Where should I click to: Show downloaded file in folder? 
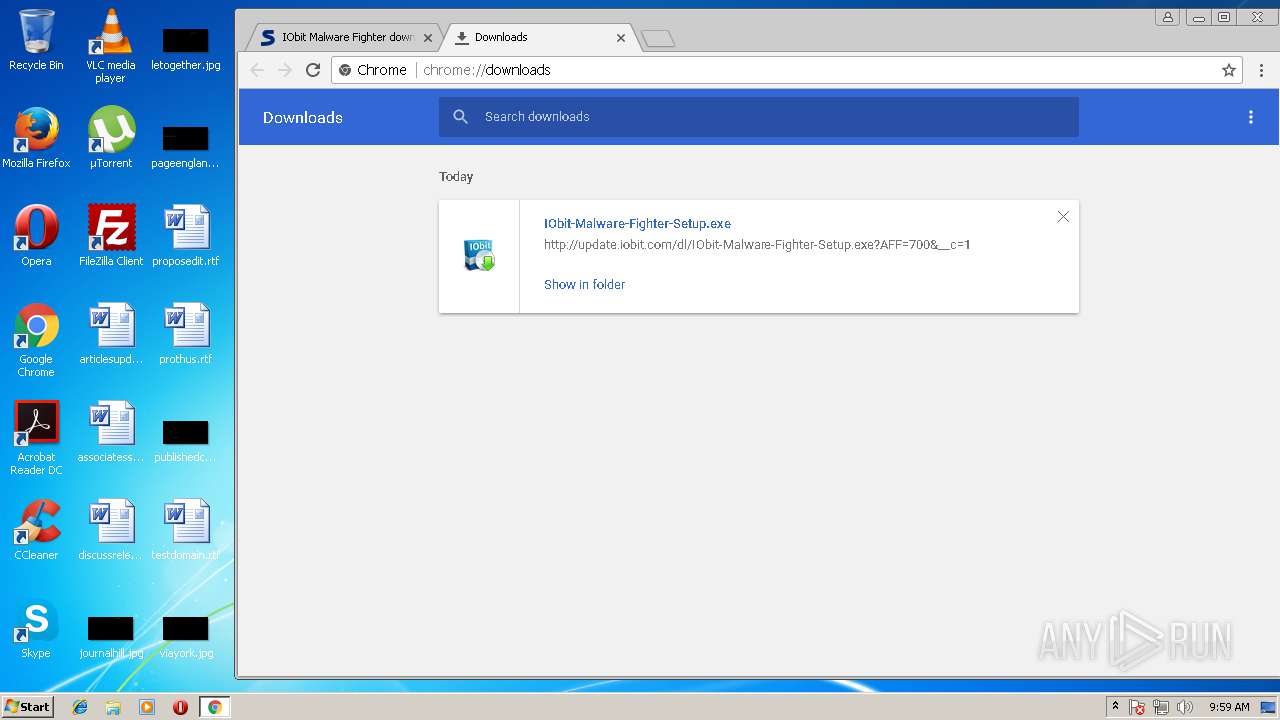(584, 285)
